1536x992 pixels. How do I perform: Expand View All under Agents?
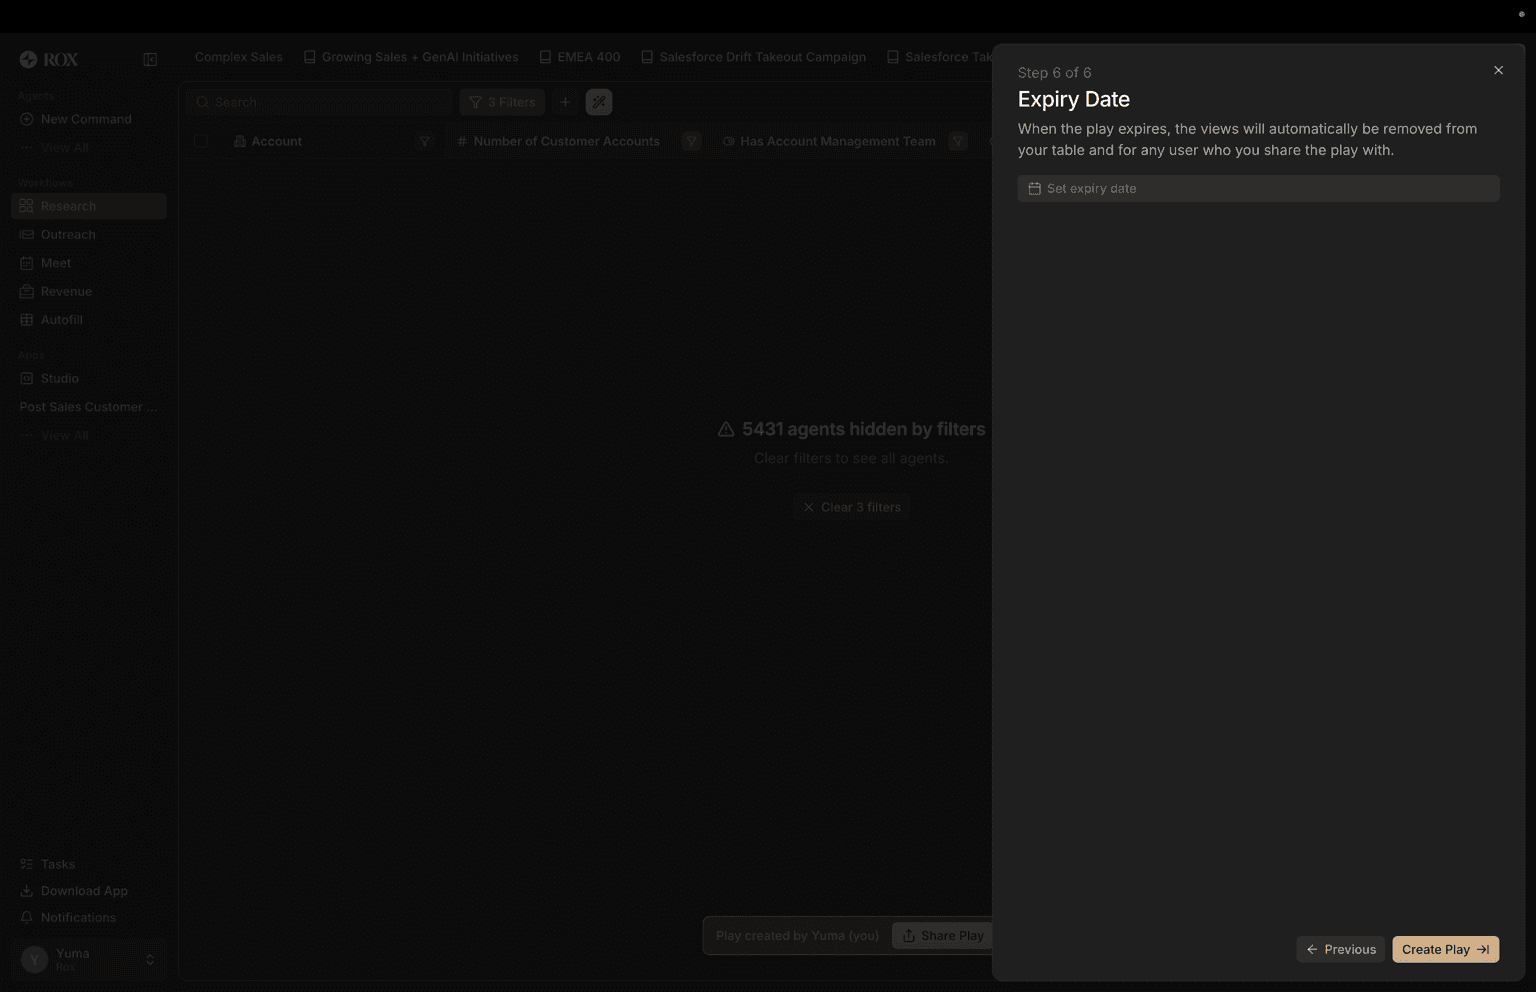coord(63,147)
